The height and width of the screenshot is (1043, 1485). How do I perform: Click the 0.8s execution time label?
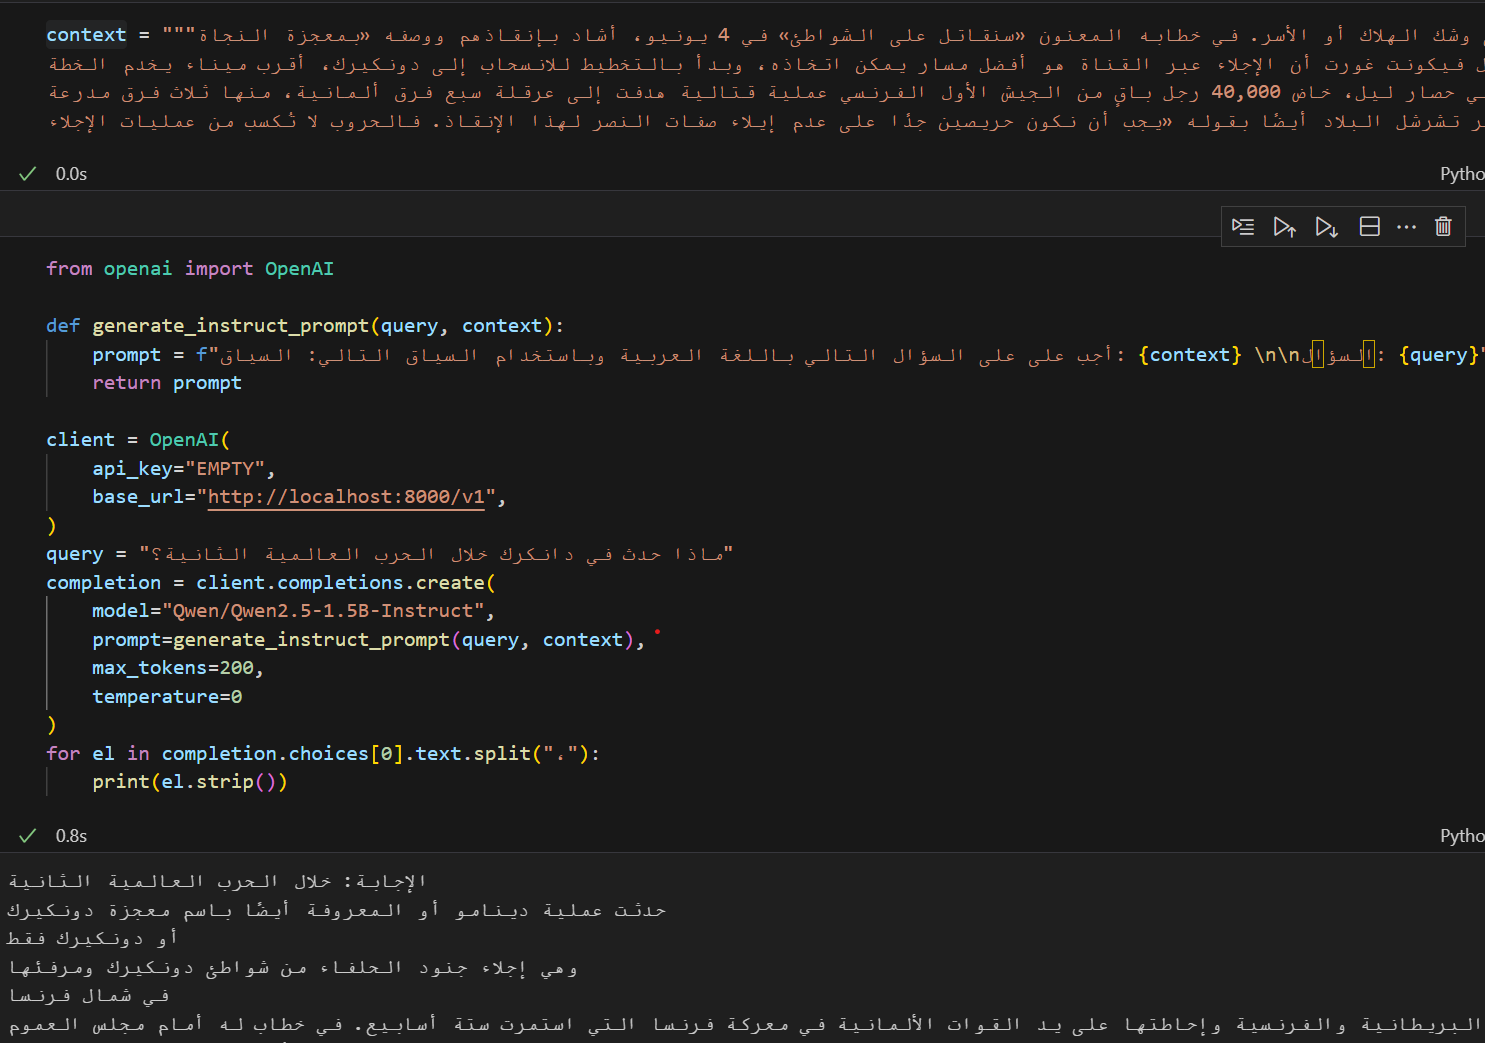coord(71,836)
